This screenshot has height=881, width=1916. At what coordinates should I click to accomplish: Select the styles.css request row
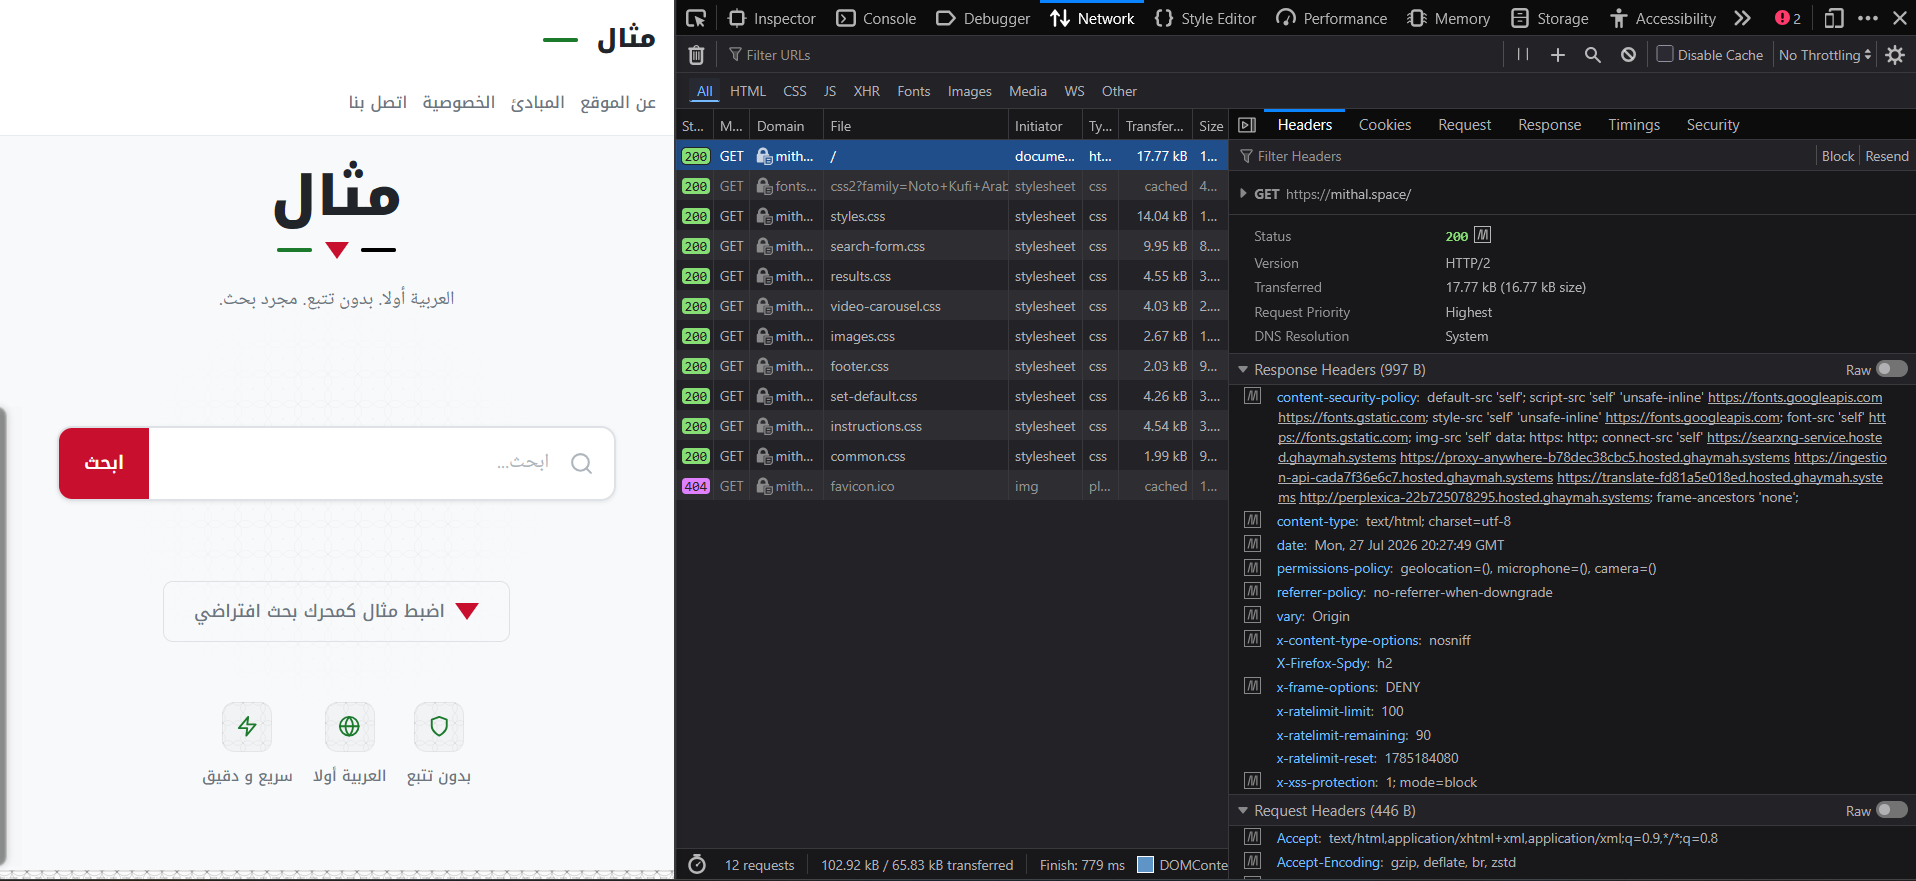point(951,216)
